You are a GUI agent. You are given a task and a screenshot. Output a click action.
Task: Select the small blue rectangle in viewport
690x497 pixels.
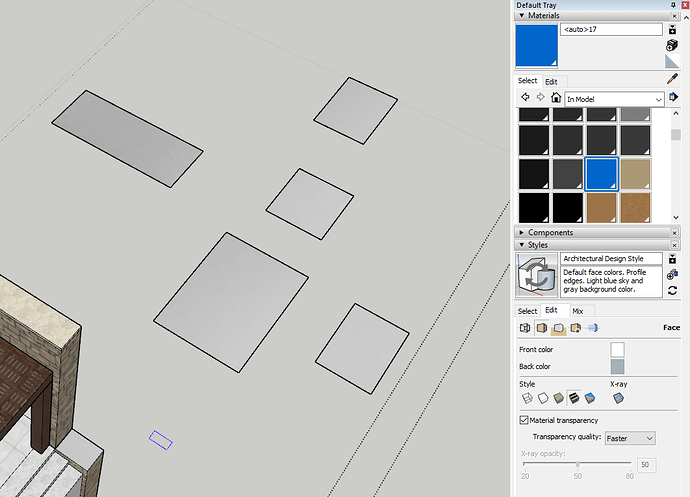(x=160, y=440)
